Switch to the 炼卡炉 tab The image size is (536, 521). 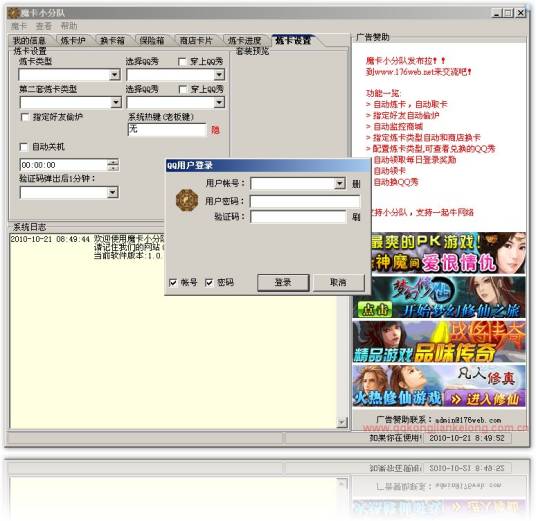point(73,41)
